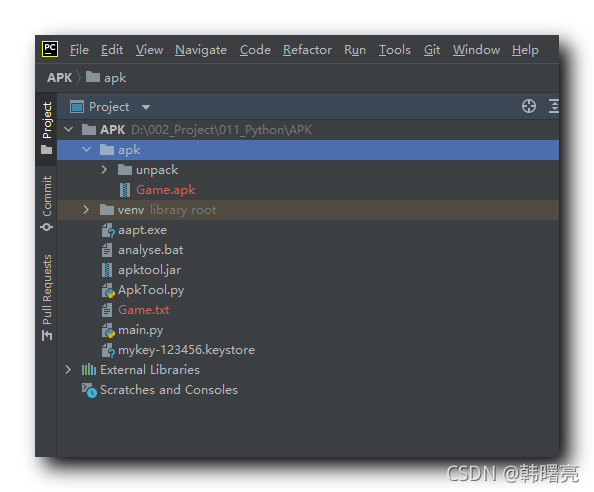The width and height of the screenshot is (594, 492).
Task: Click the ApkTool.py Python file icon
Action: point(108,291)
